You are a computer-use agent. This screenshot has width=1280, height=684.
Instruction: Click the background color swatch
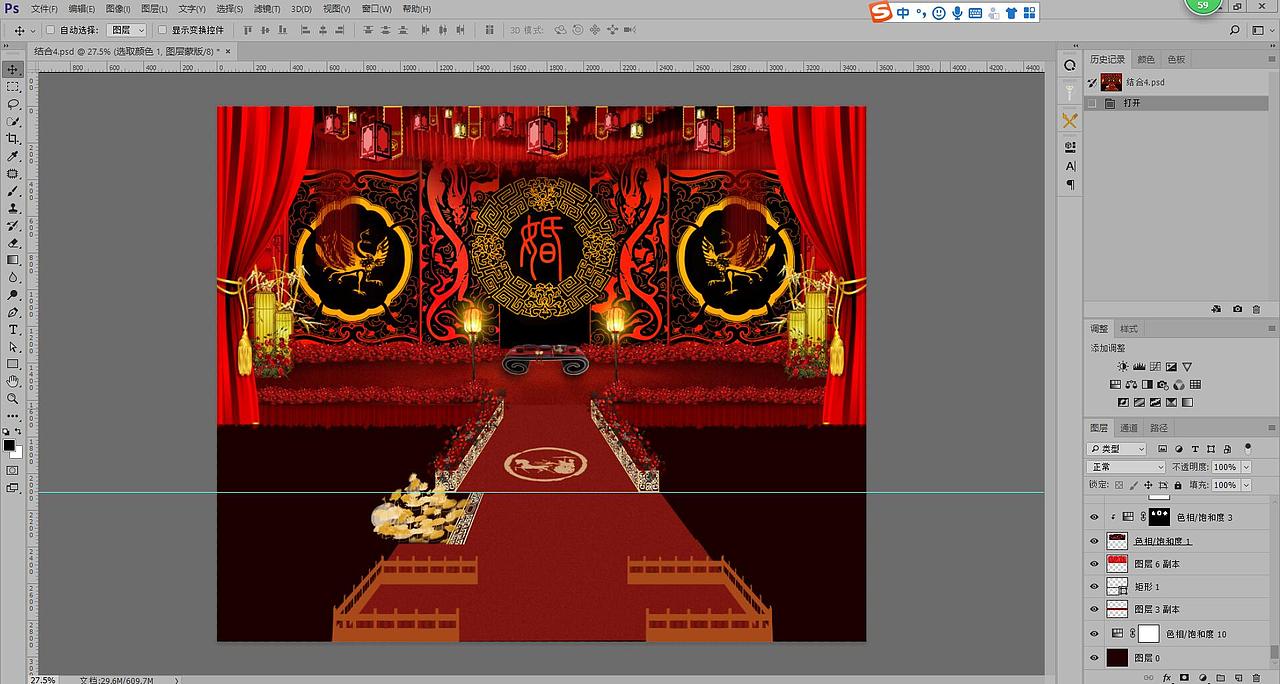click(16, 452)
